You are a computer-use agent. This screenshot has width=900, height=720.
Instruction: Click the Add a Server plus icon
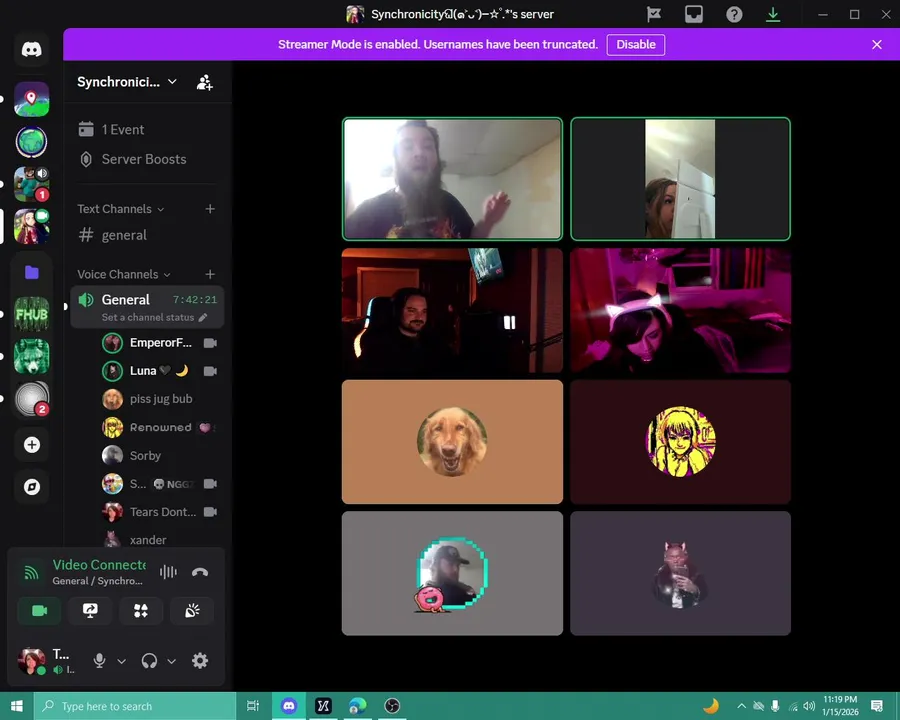click(32, 444)
